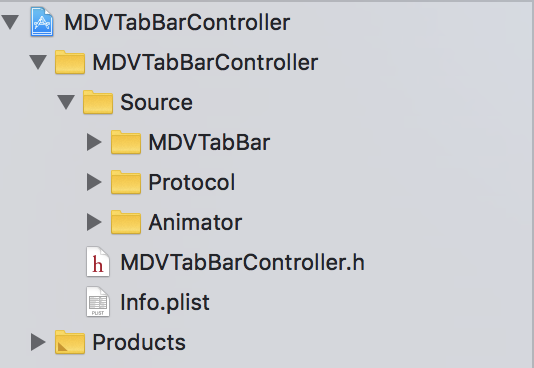The image size is (534, 368).
Task: Click the MDVTabBar folder icon
Action: 126,142
